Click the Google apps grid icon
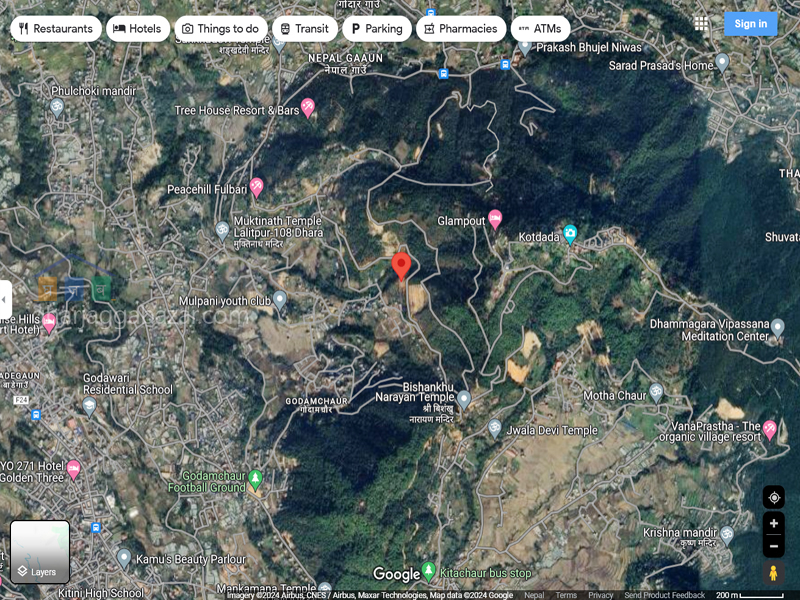800x600 pixels. click(701, 23)
